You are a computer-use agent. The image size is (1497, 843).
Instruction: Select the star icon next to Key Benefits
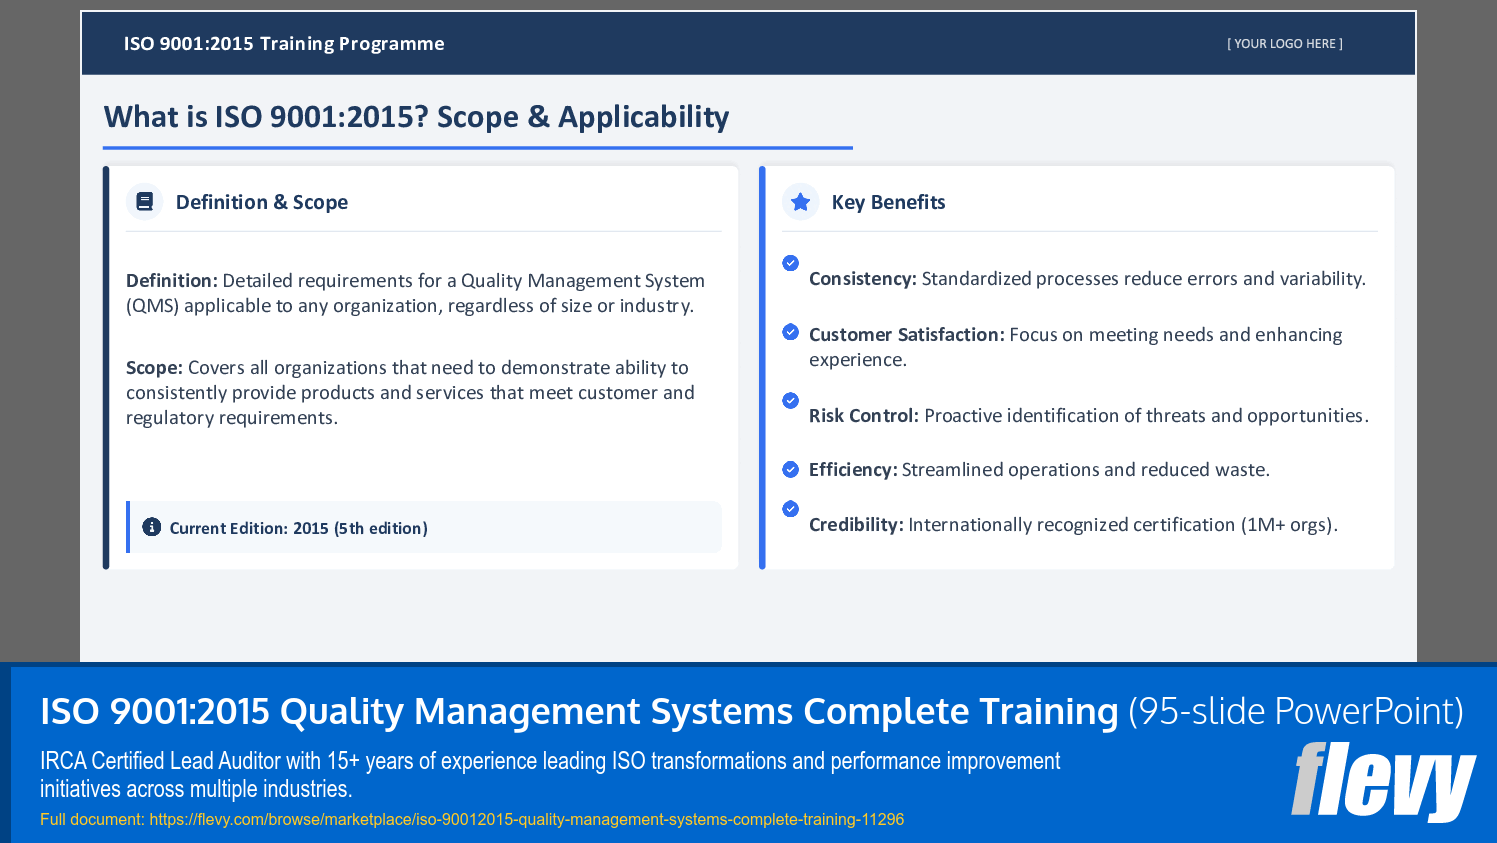click(800, 201)
